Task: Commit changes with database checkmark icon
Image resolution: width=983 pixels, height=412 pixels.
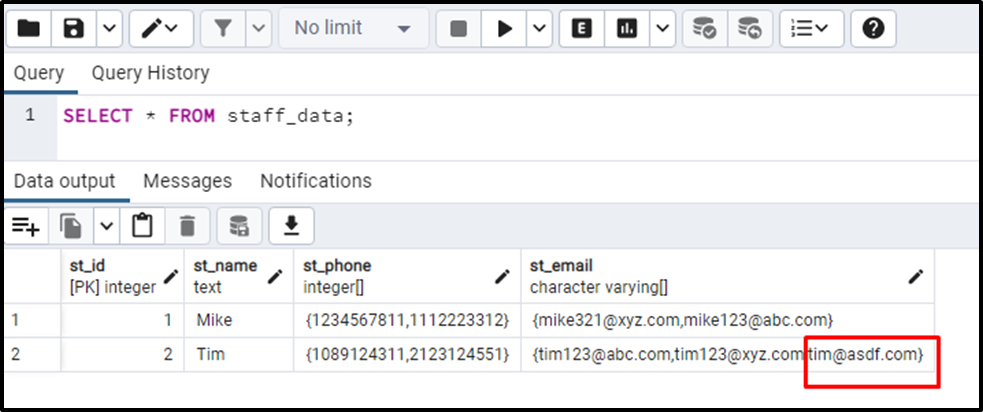Action: pos(705,29)
